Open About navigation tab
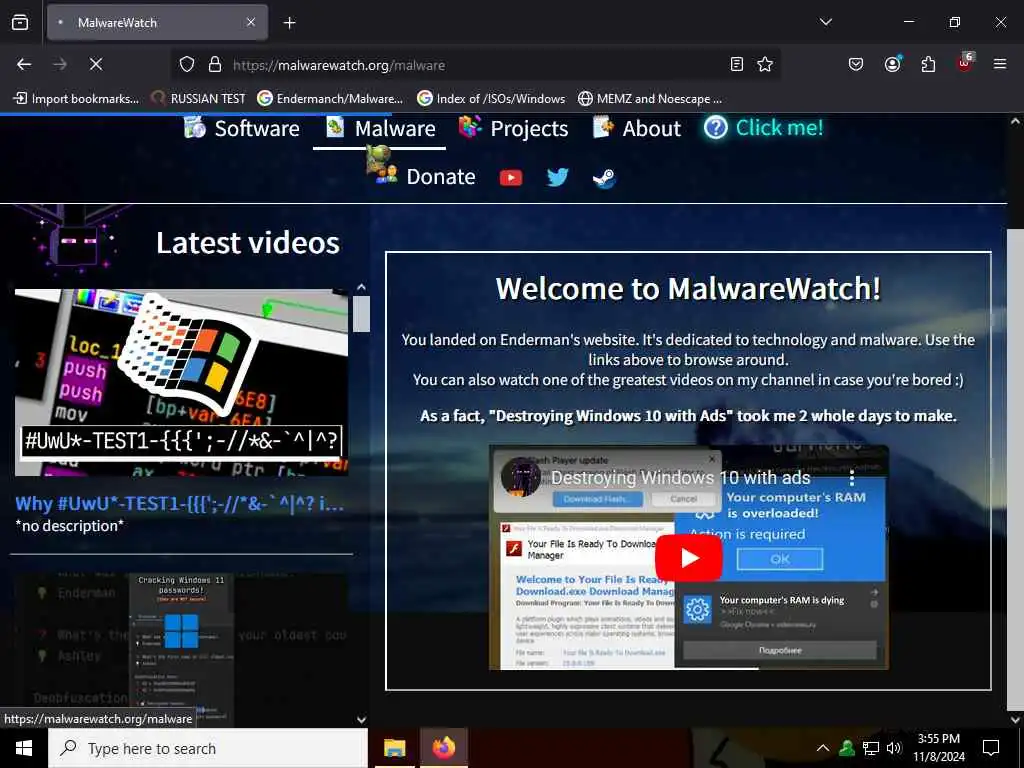Viewport: 1024px width, 768px height. click(637, 128)
